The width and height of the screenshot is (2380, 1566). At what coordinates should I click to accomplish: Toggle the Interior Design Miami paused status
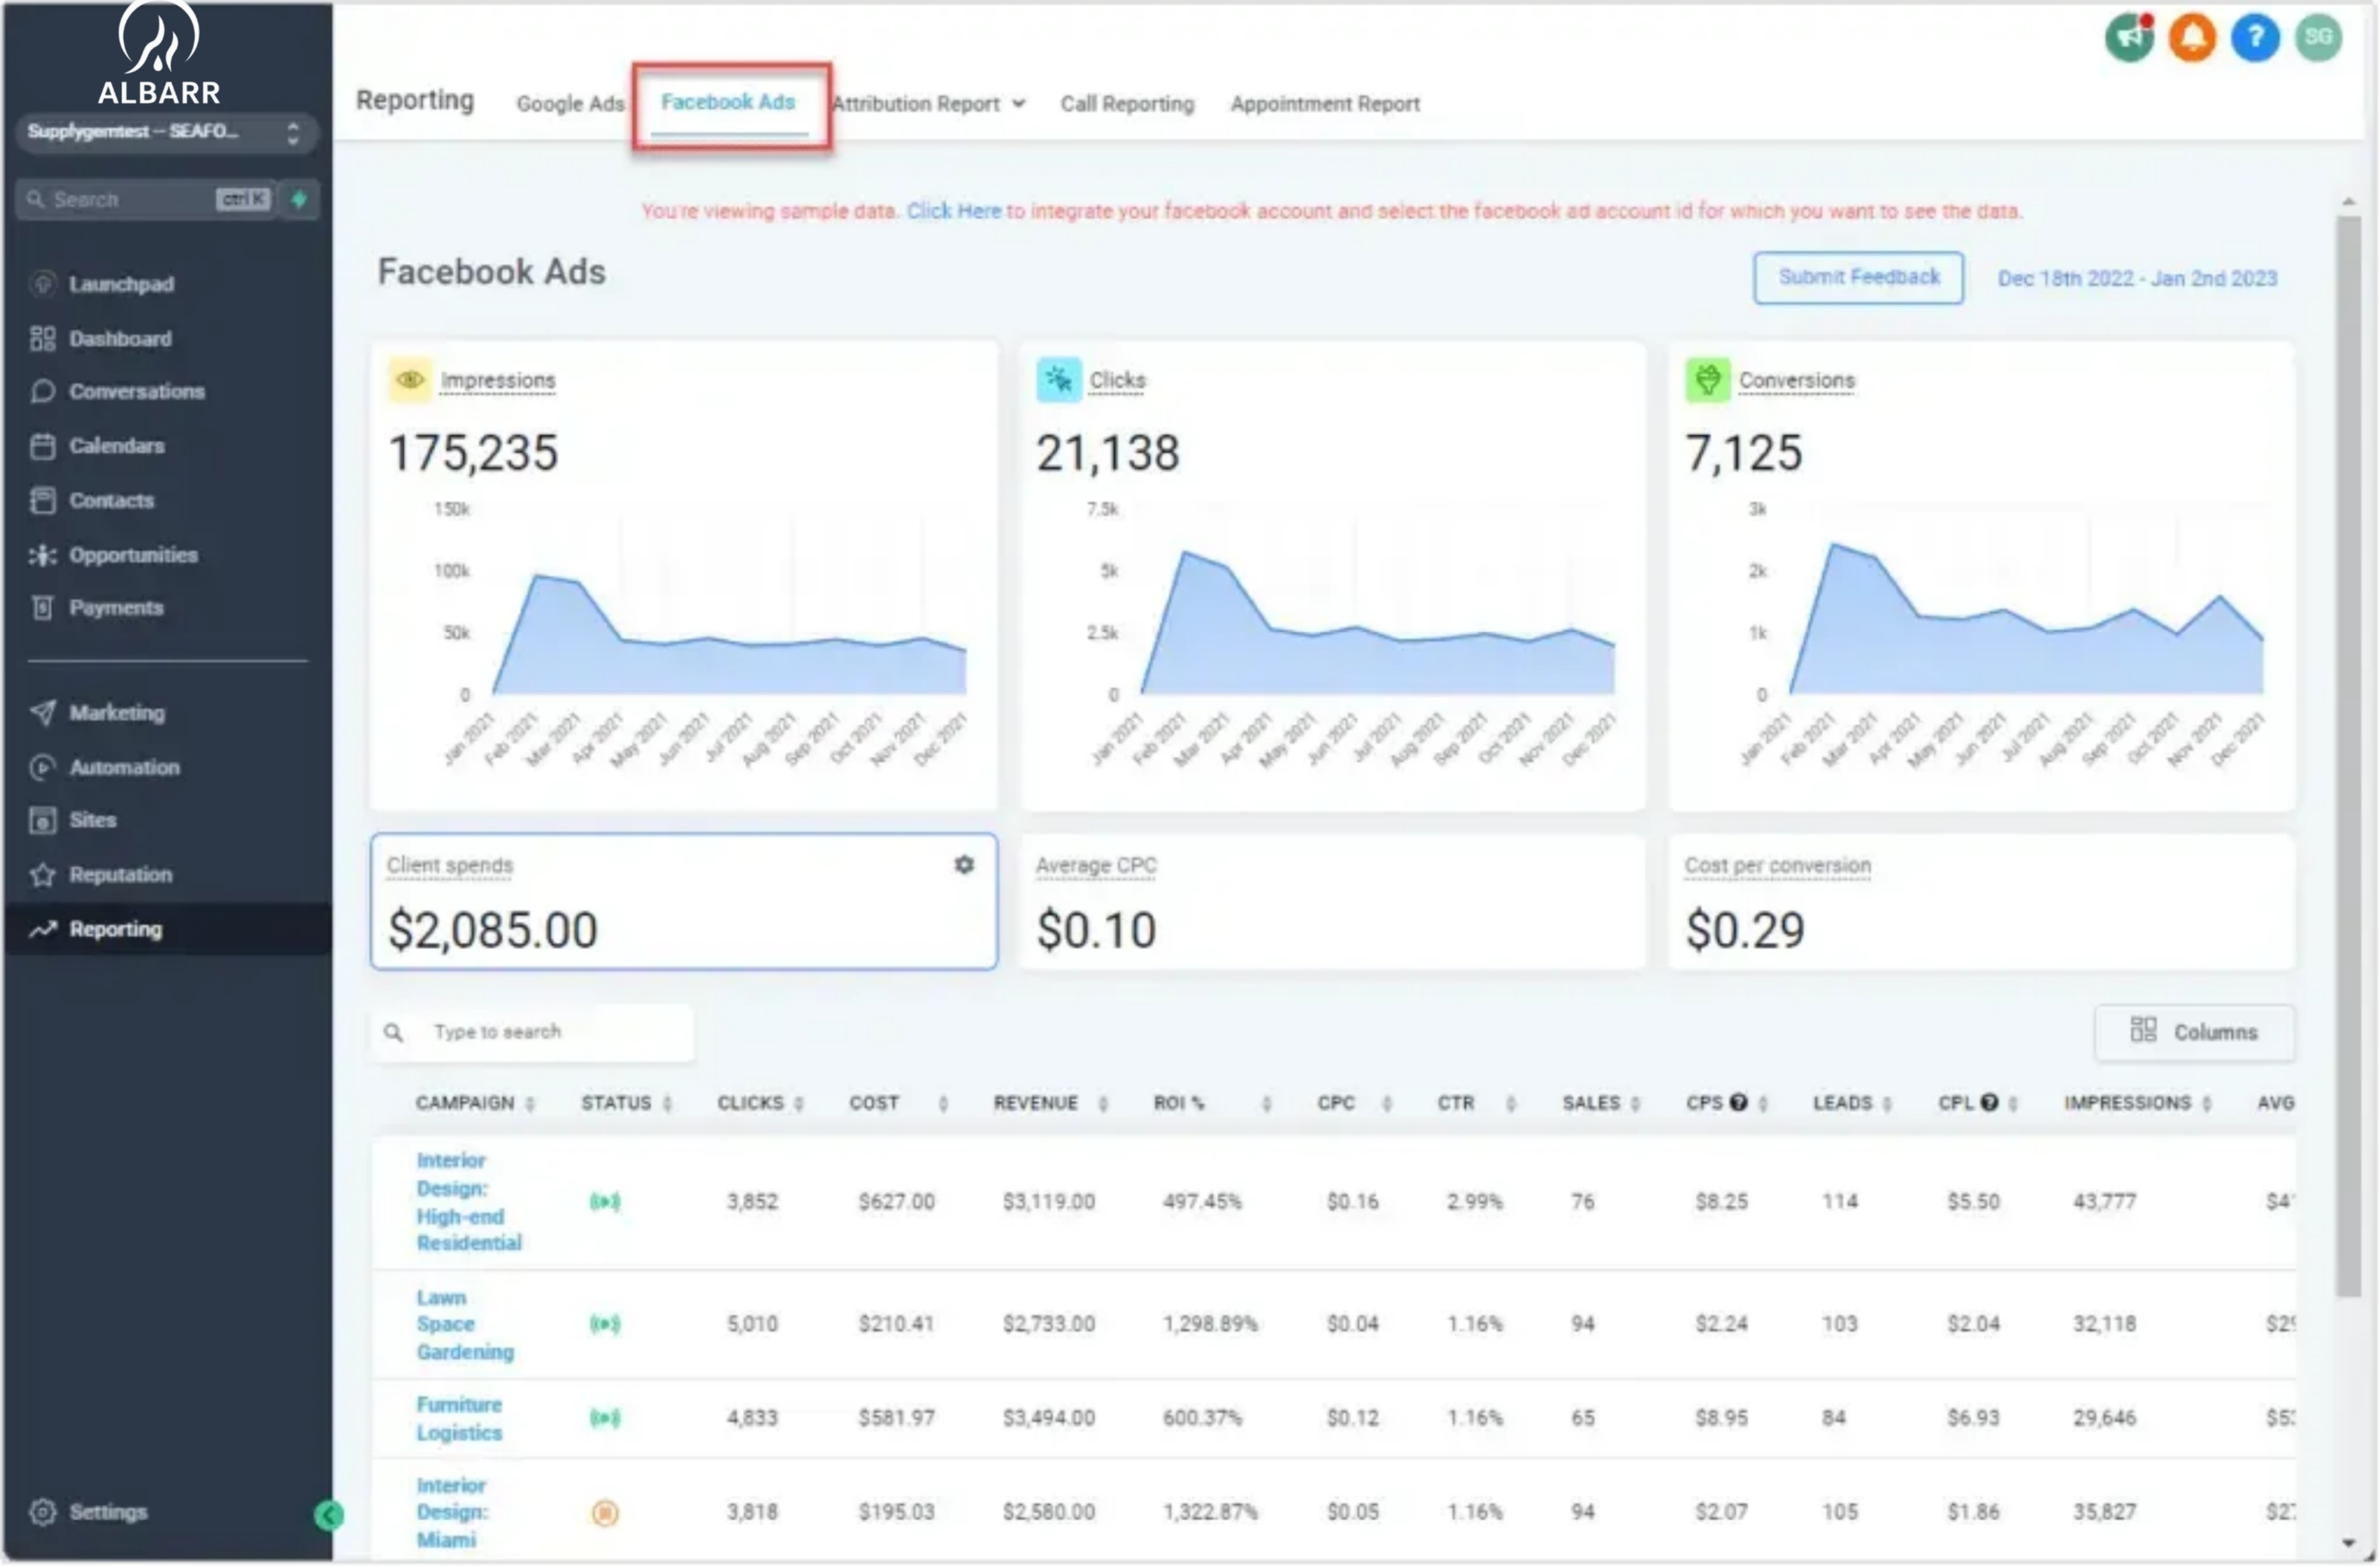pyautogui.click(x=605, y=1513)
